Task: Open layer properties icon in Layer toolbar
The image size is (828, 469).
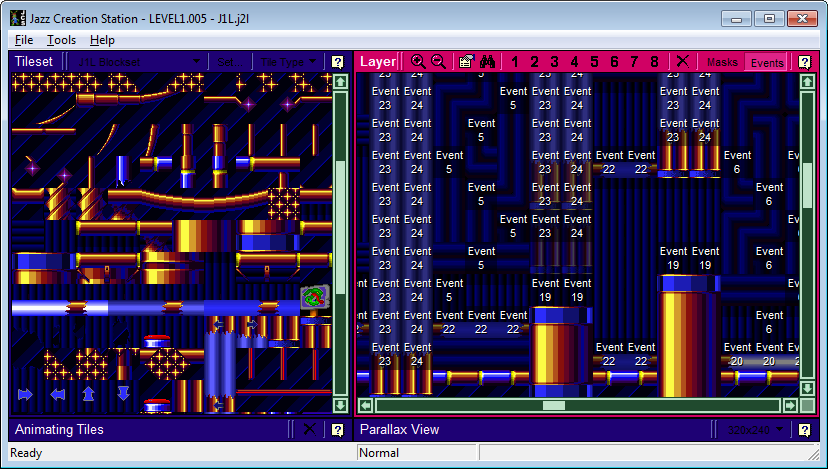Action: tap(466, 61)
